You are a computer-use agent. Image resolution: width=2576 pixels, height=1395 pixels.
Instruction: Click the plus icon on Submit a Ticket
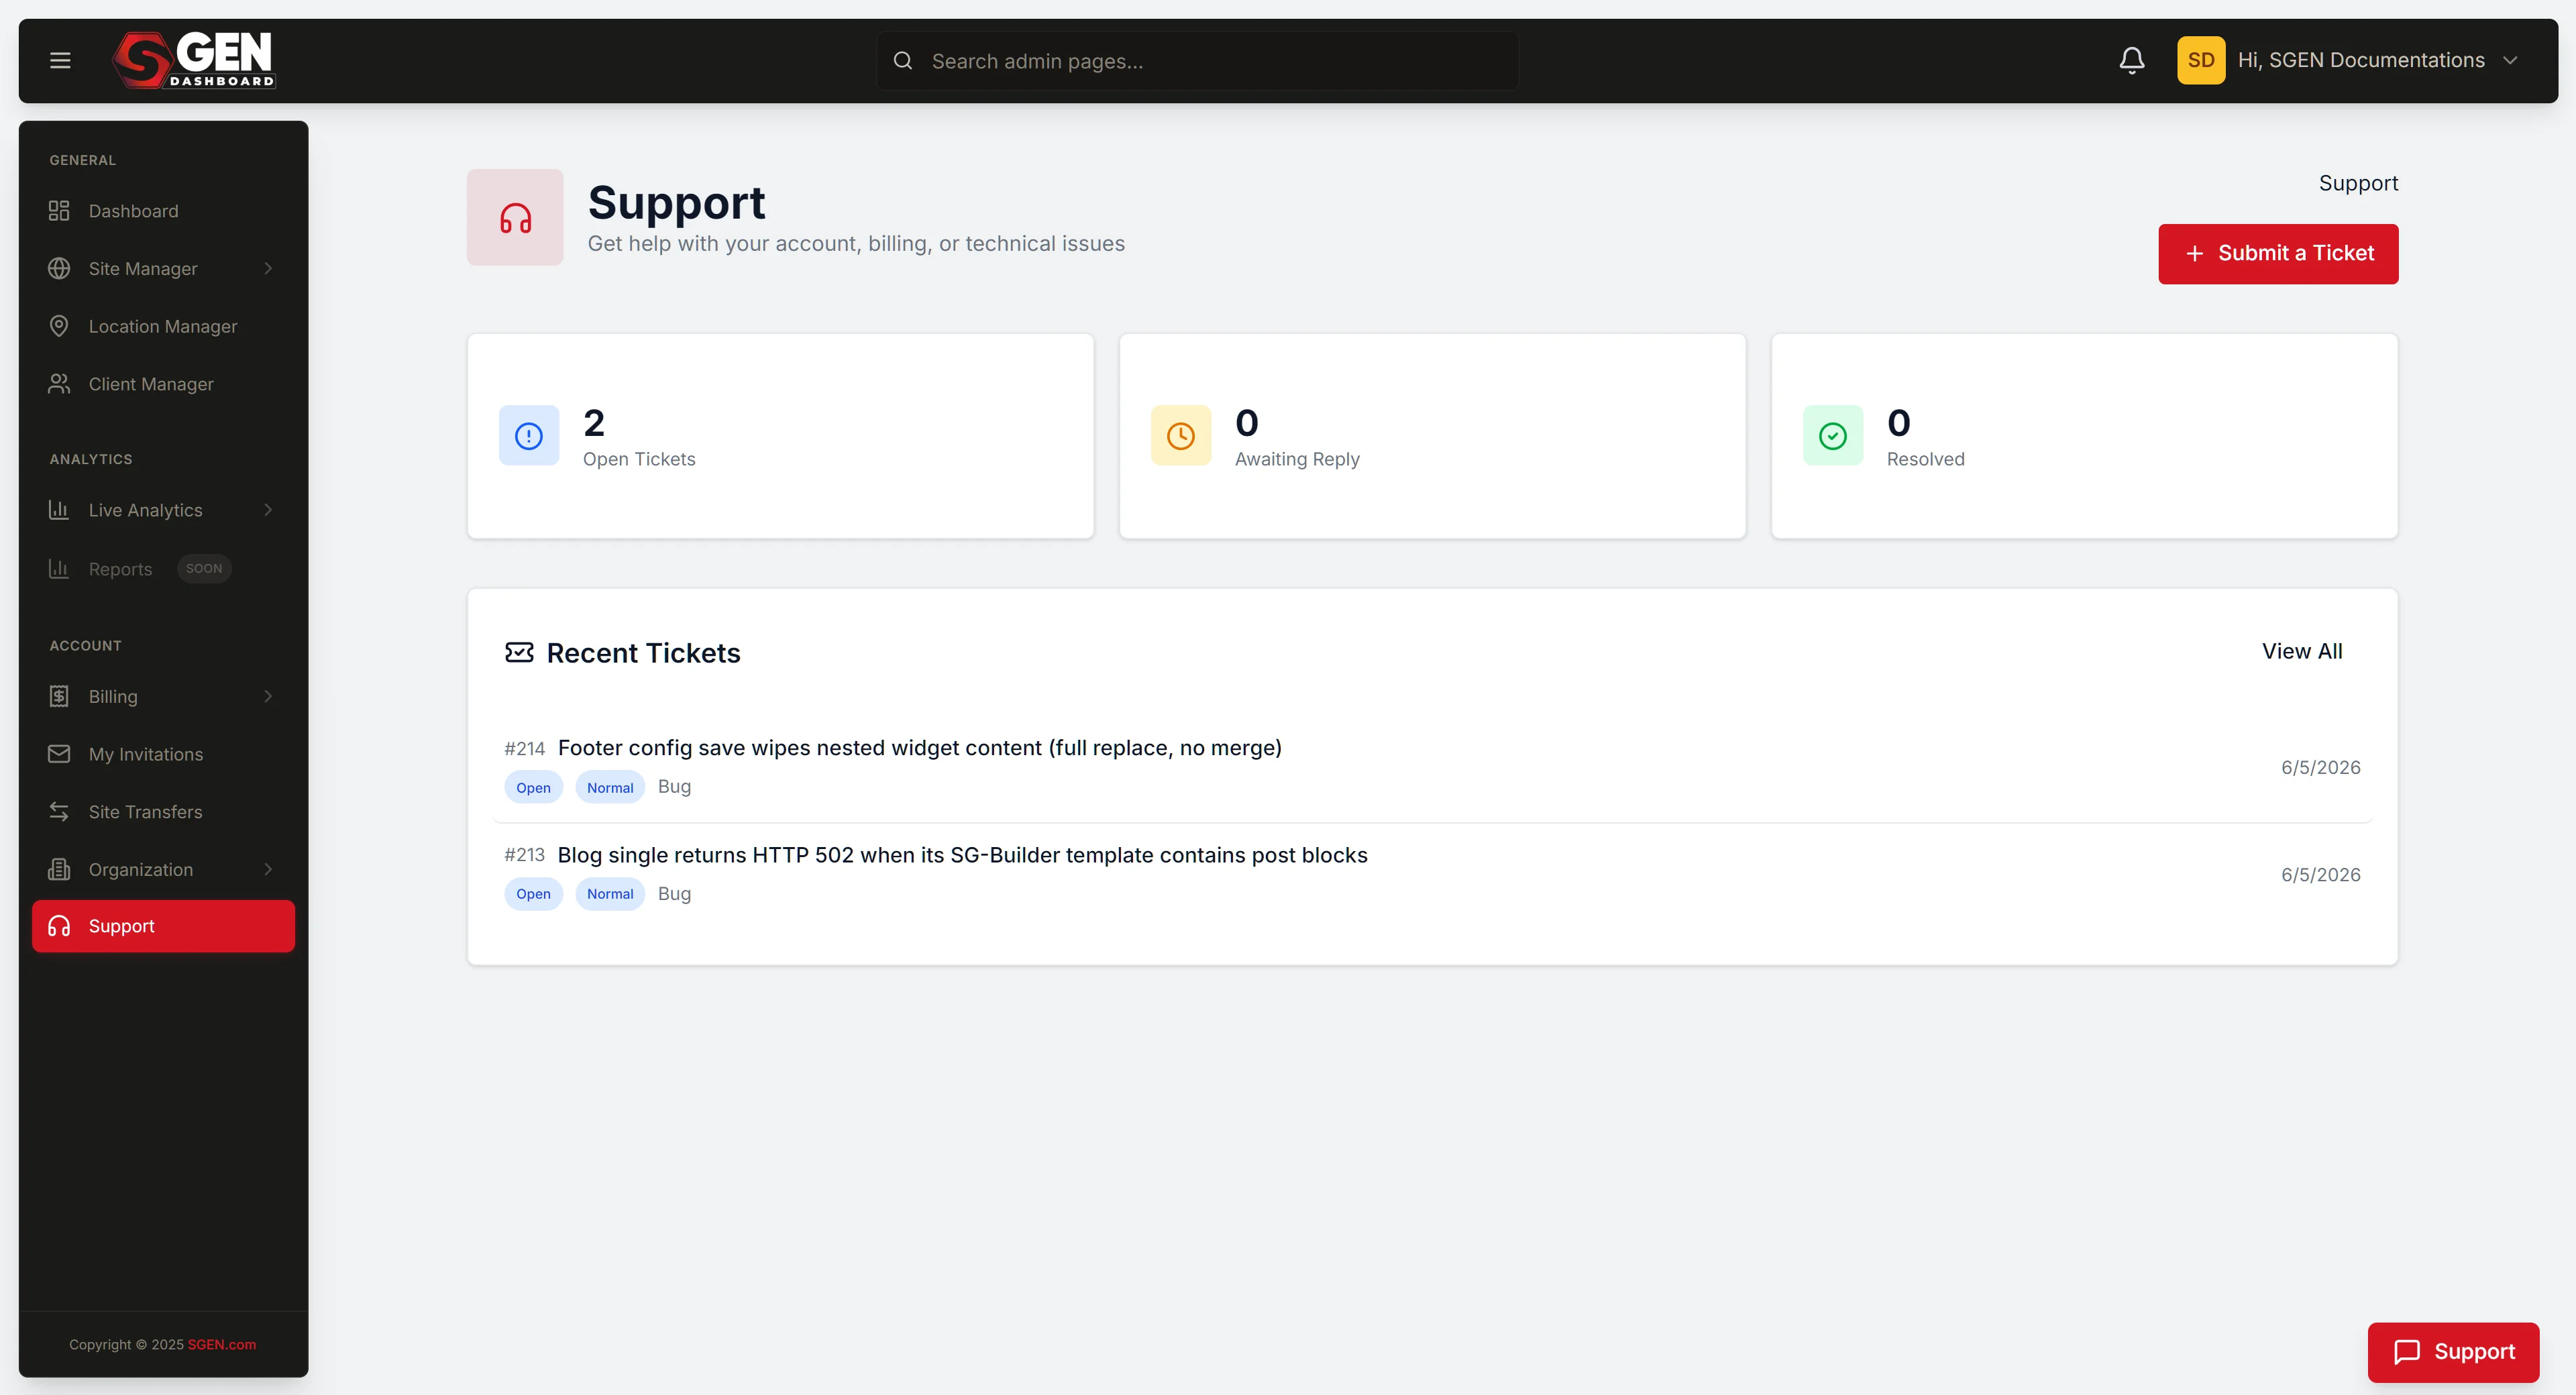coord(2194,254)
